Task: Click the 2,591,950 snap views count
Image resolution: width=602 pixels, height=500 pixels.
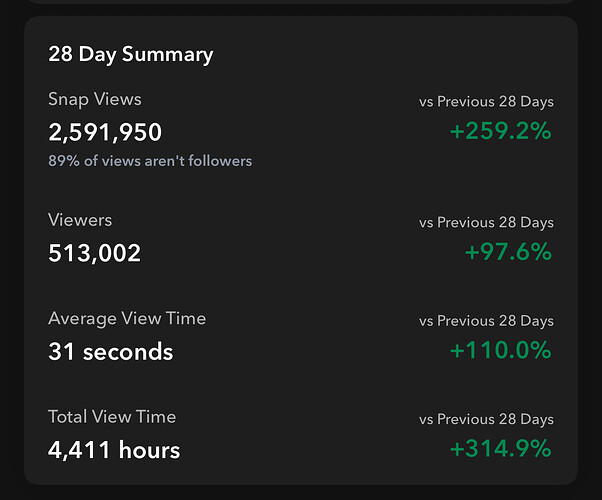Action: tap(105, 132)
